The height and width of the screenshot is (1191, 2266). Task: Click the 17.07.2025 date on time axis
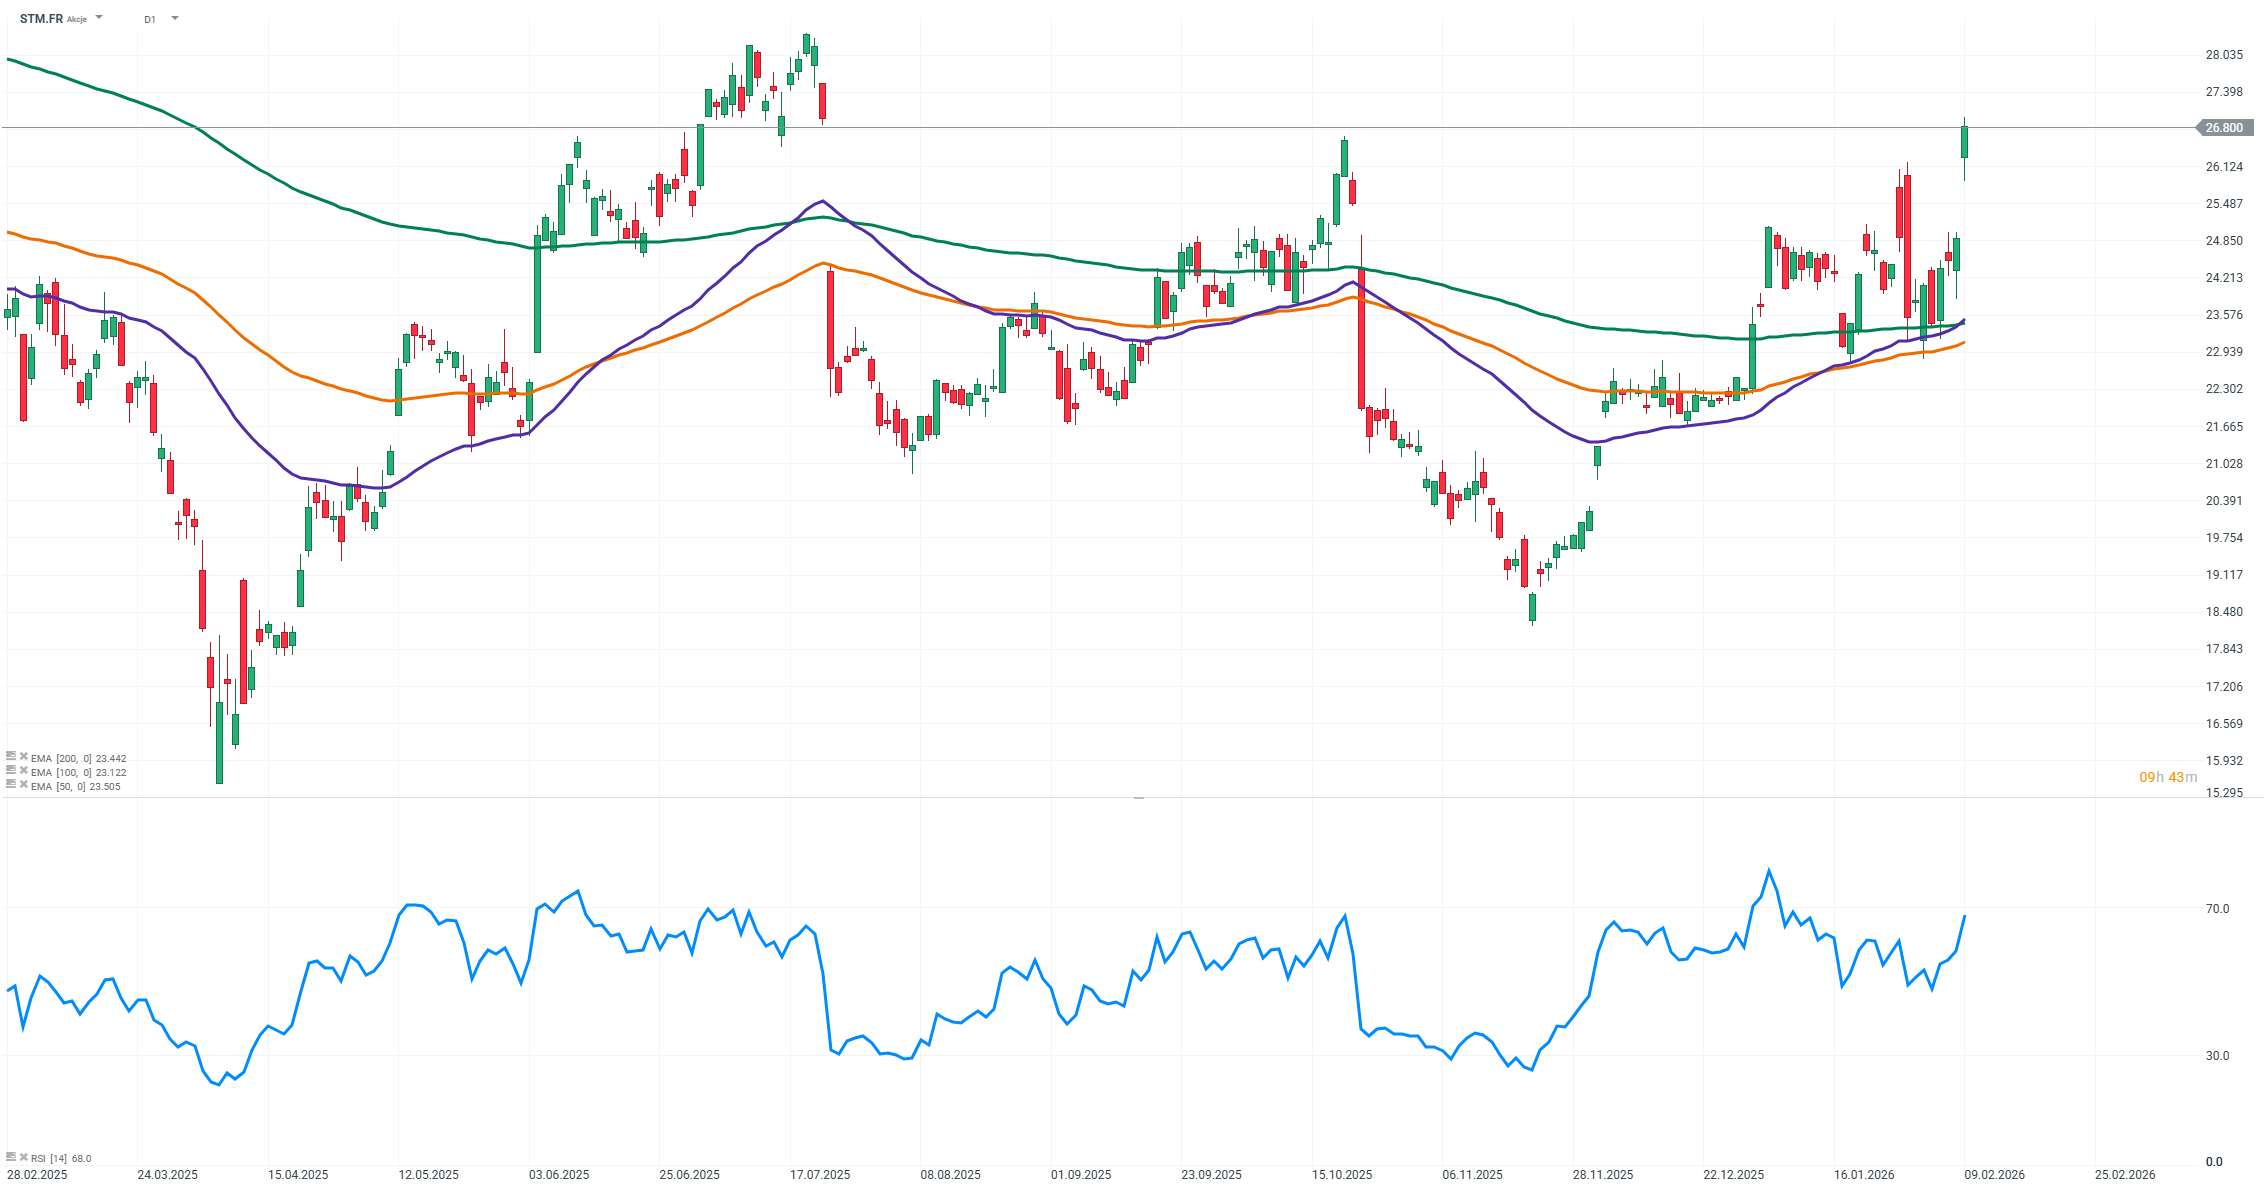point(820,1175)
